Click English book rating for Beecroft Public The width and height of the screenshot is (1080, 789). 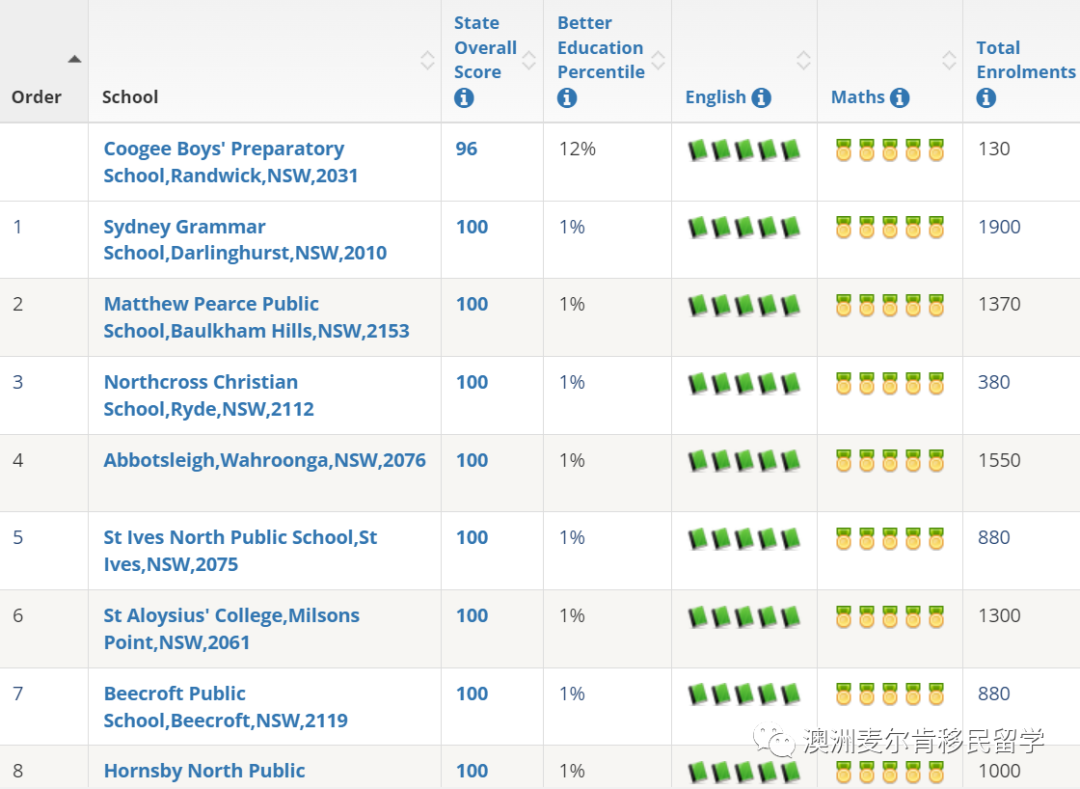(x=744, y=694)
